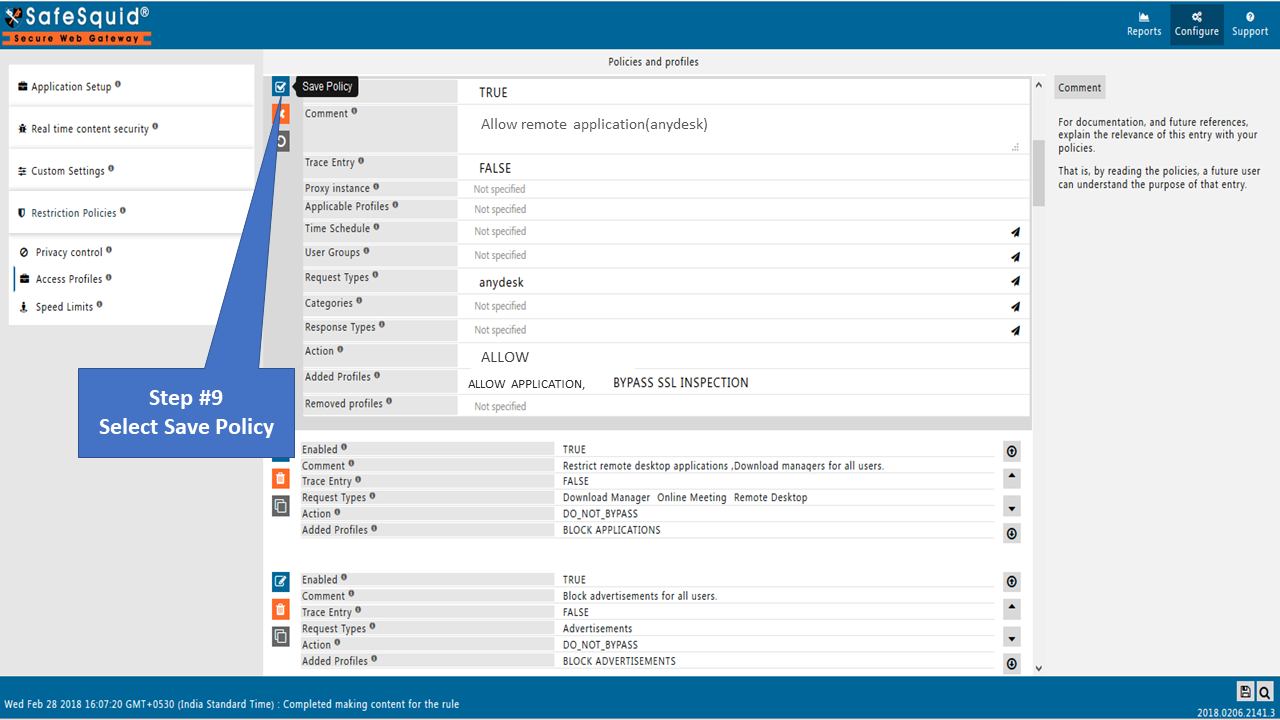The height and width of the screenshot is (720, 1280).
Task: Clone the Restrict remote desktop applications policy
Action: (x=281, y=506)
